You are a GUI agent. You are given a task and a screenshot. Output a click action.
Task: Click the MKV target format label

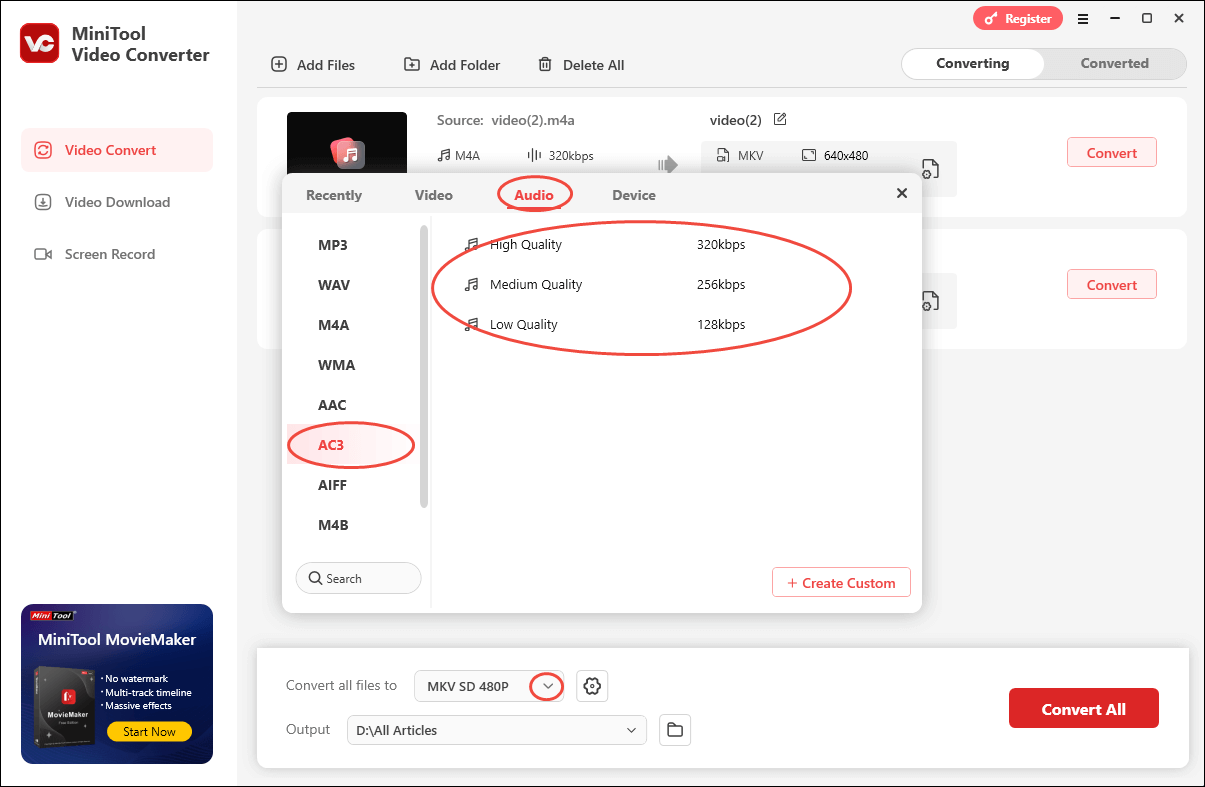[750, 156]
